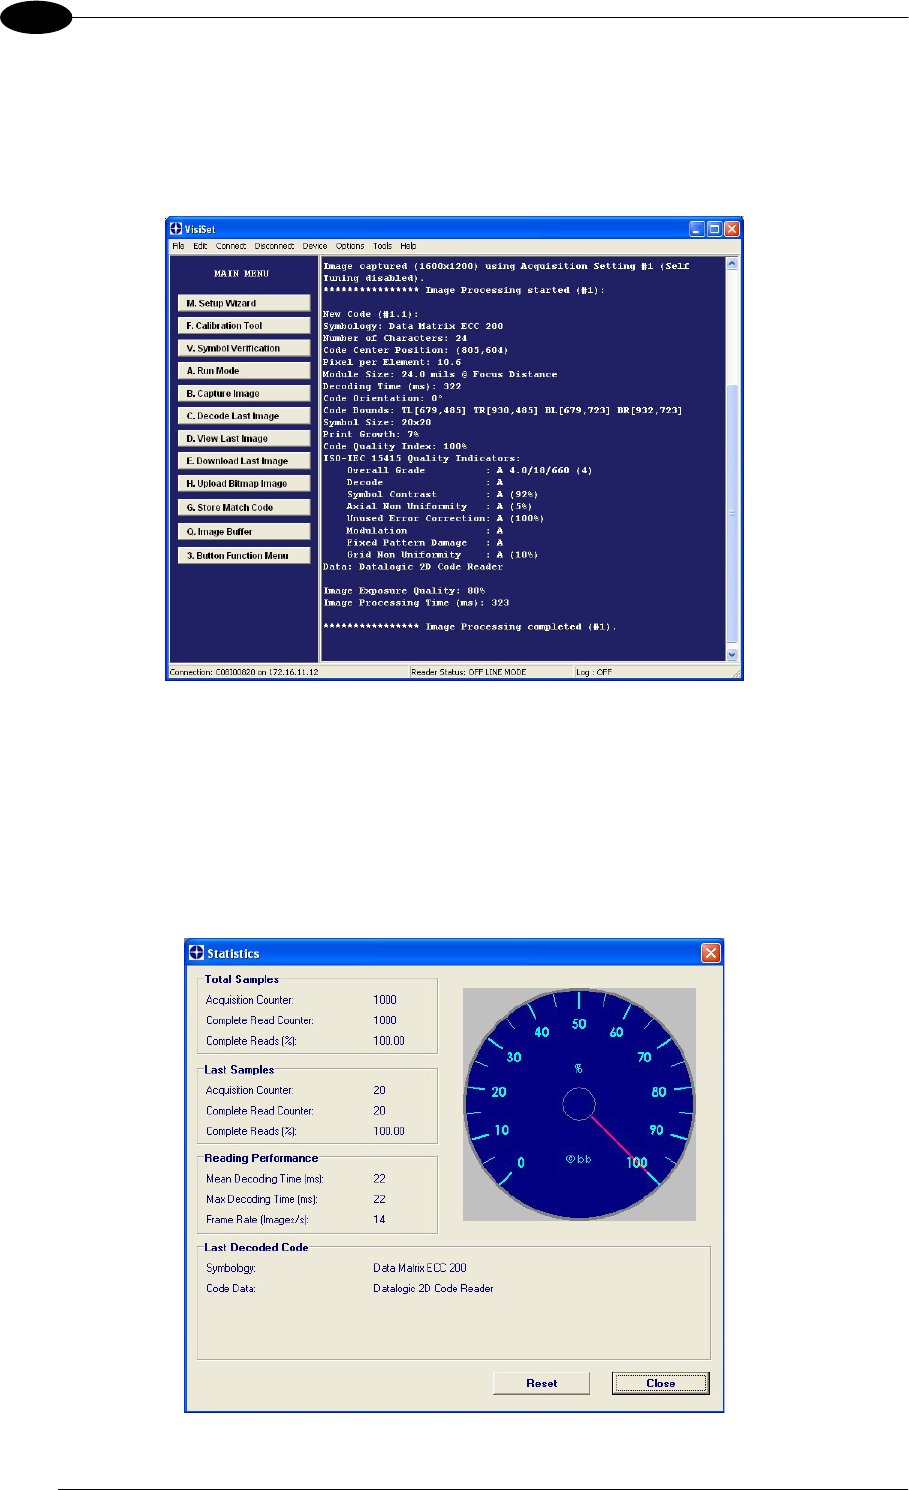Viewport: 909px width, 1490px height.
Task: Click 'Image Exposure Quality: 80%' line
Action: pyautogui.click(x=404, y=591)
